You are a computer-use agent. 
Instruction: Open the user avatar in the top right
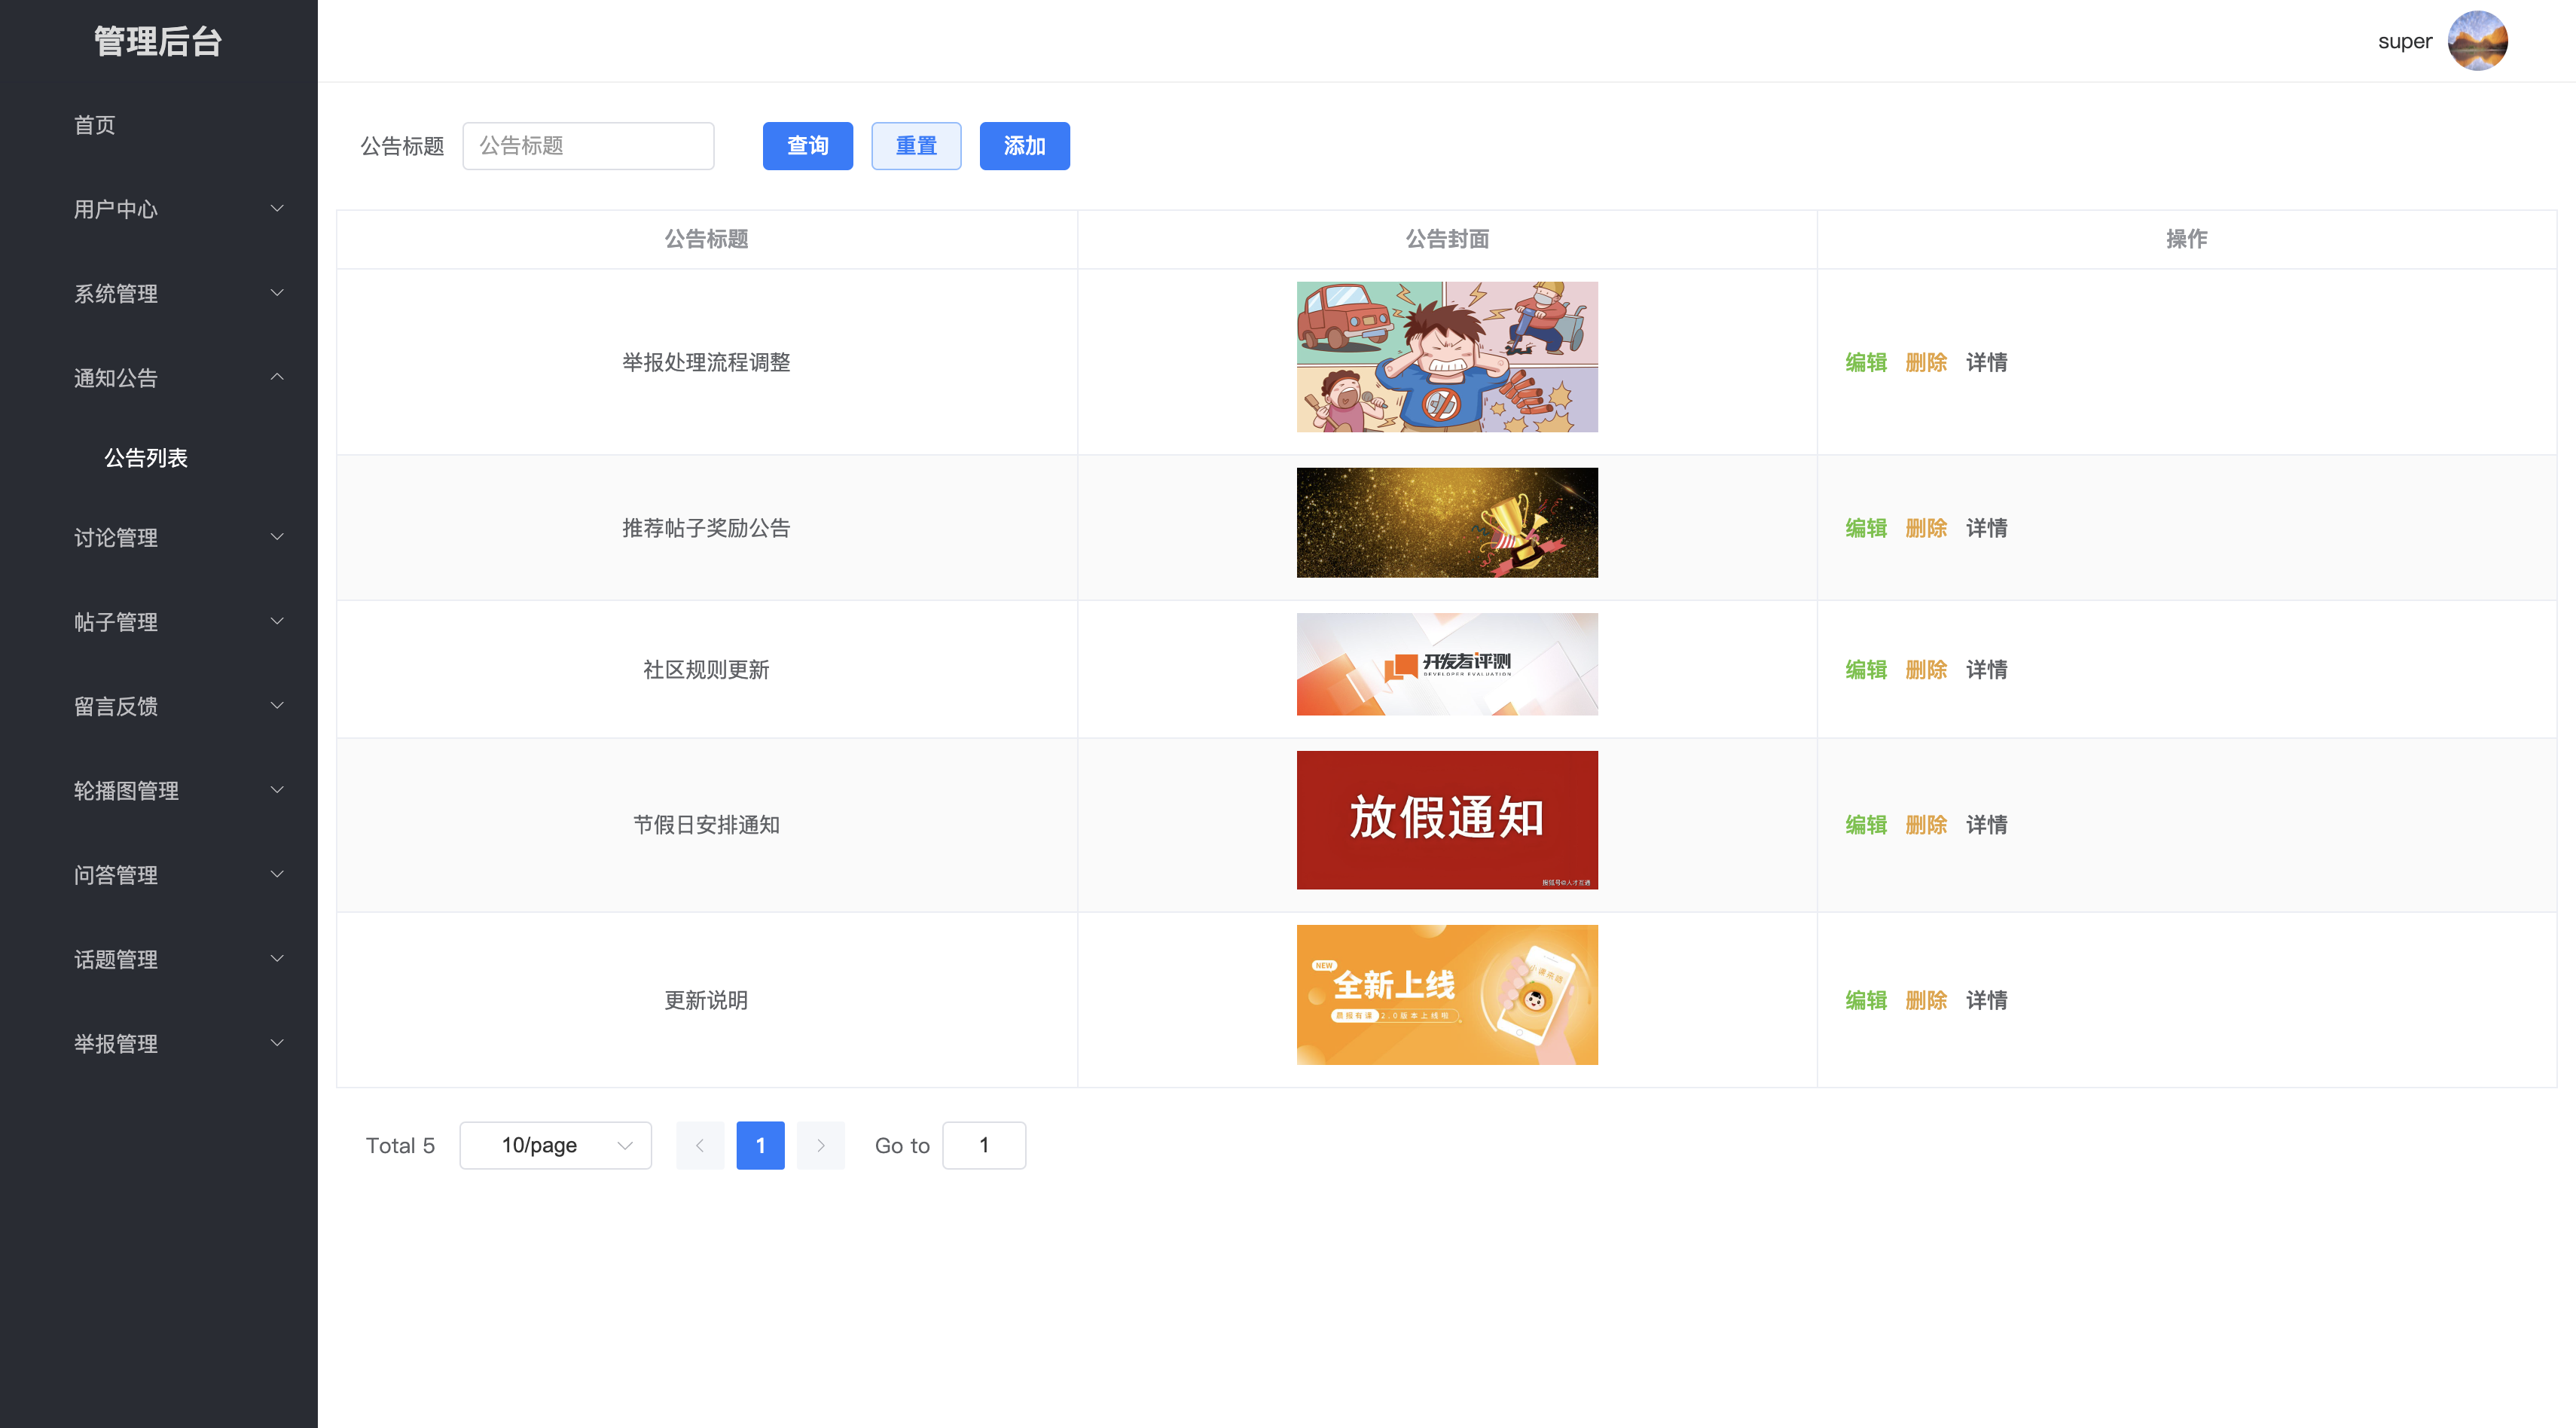[x=2478, y=40]
